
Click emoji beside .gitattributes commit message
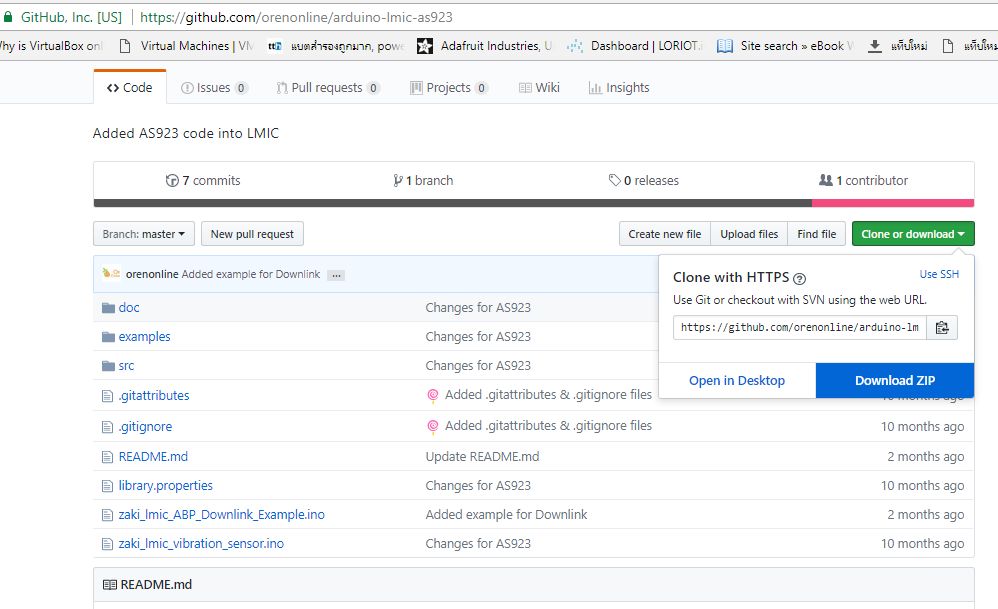pos(433,396)
